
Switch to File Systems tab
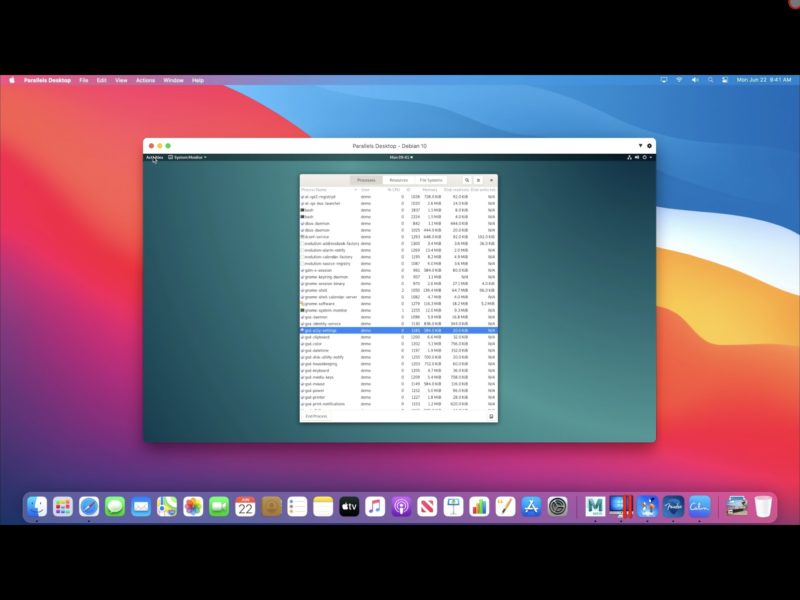coord(431,180)
